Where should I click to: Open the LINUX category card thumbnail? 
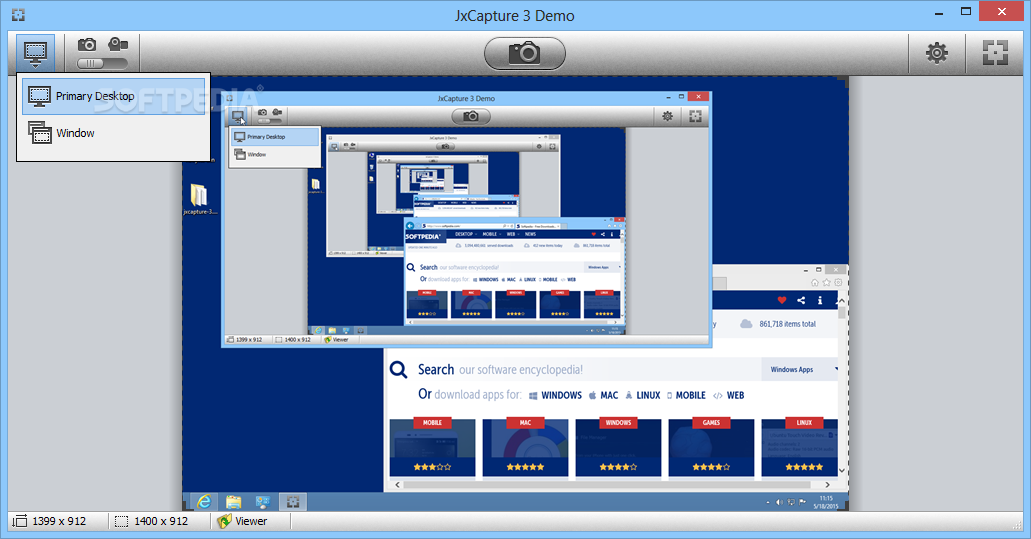point(800,447)
